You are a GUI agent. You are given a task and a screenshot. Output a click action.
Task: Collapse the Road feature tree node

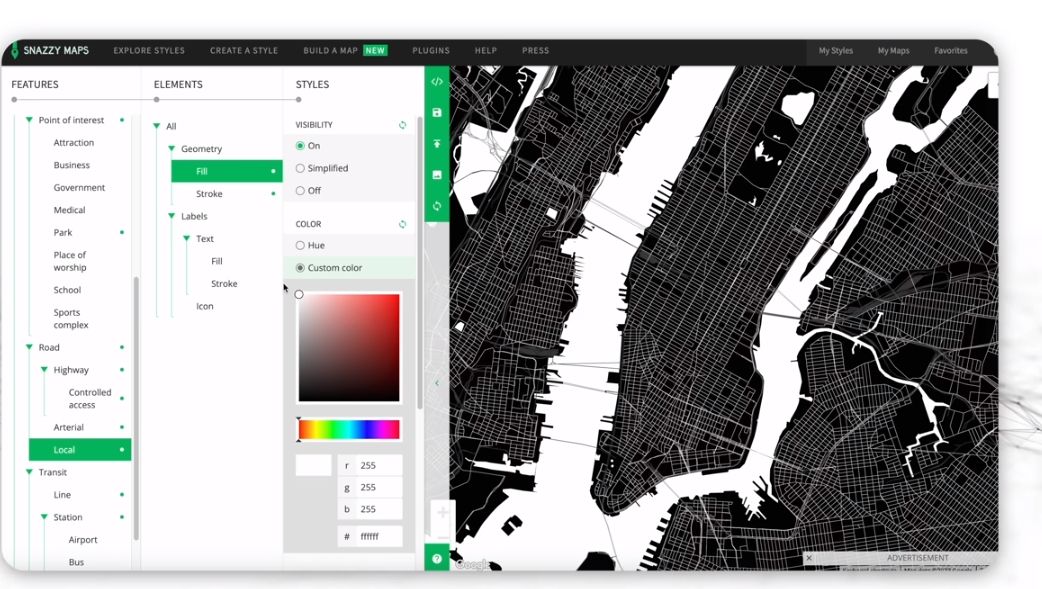29,347
